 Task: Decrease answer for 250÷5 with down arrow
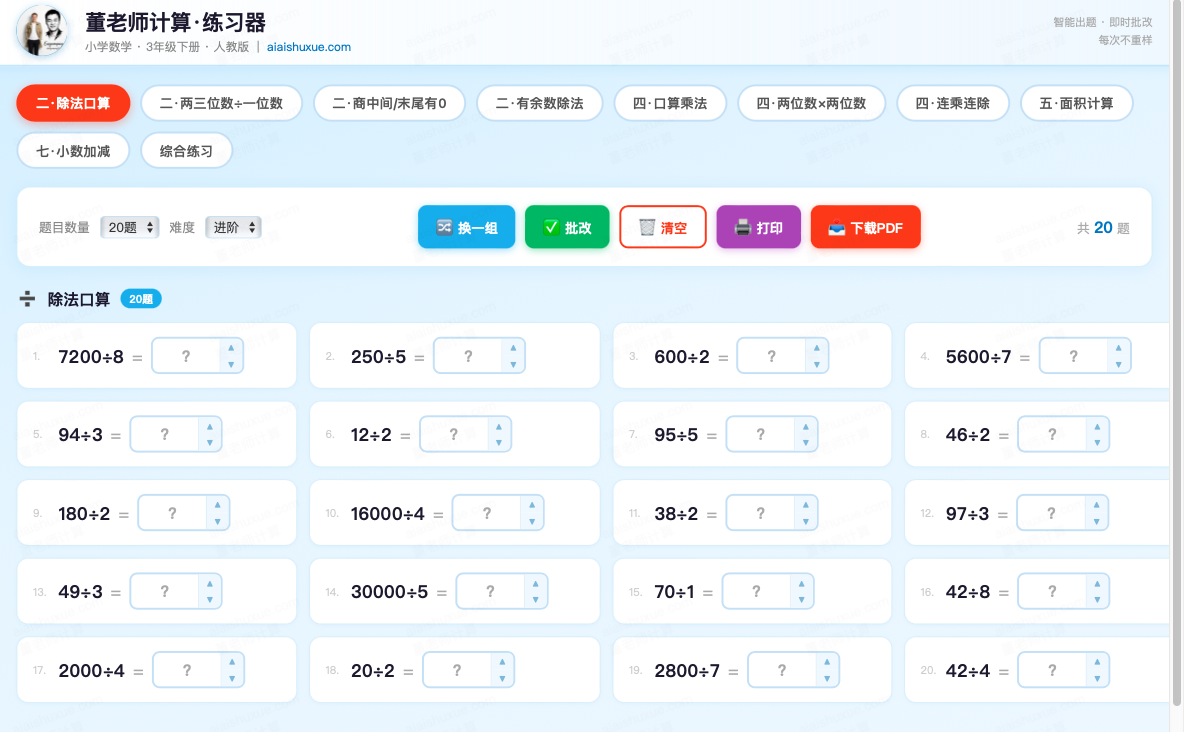click(x=513, y=365)
